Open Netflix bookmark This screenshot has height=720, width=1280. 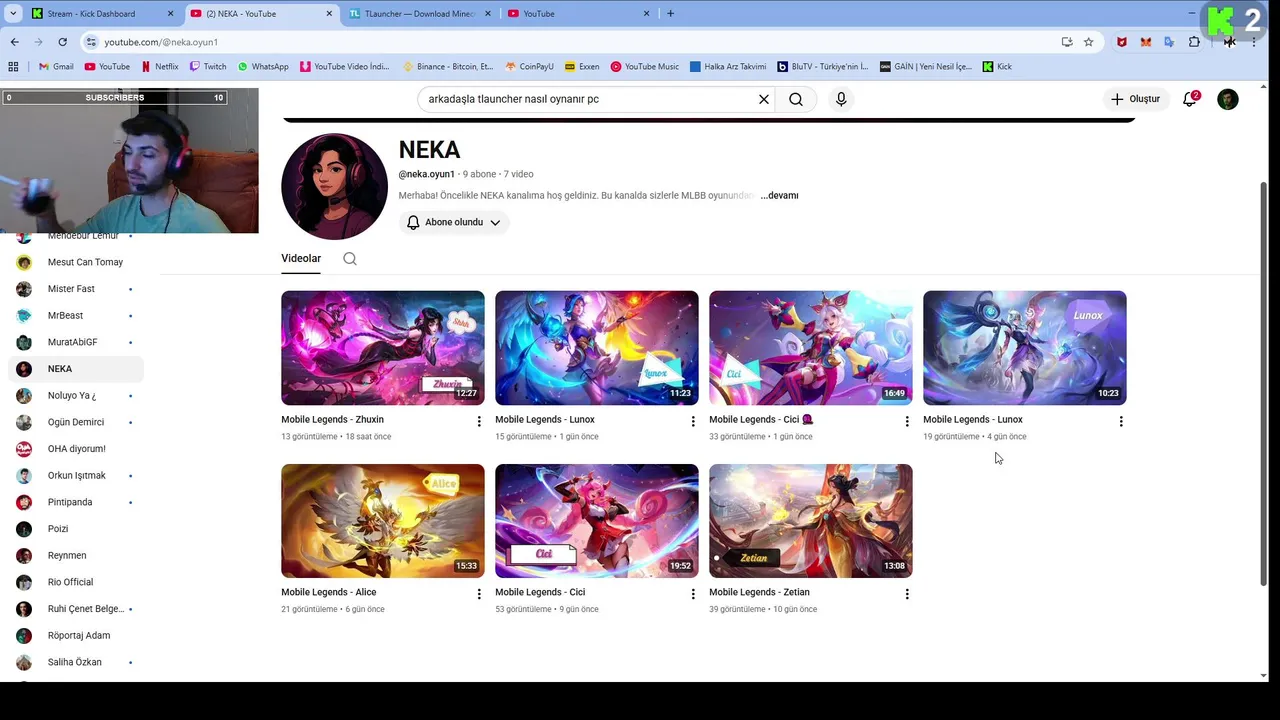[160, 67]
